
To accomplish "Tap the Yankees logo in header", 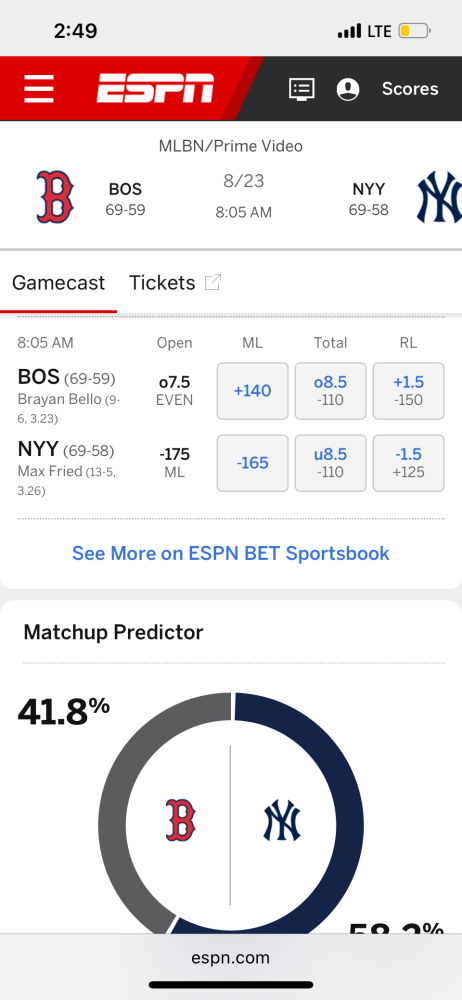I will pos(440,196).
